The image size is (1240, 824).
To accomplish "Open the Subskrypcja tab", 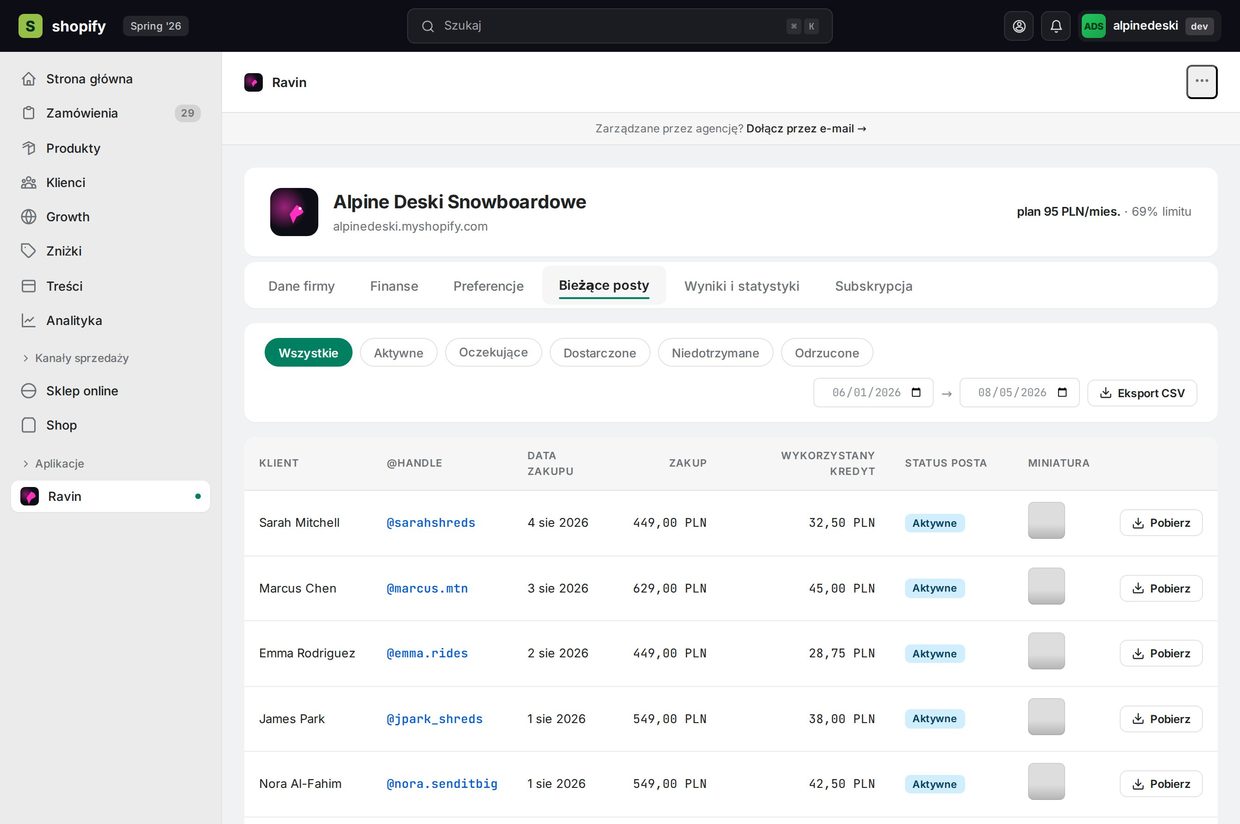I will [x=874, y=286].
